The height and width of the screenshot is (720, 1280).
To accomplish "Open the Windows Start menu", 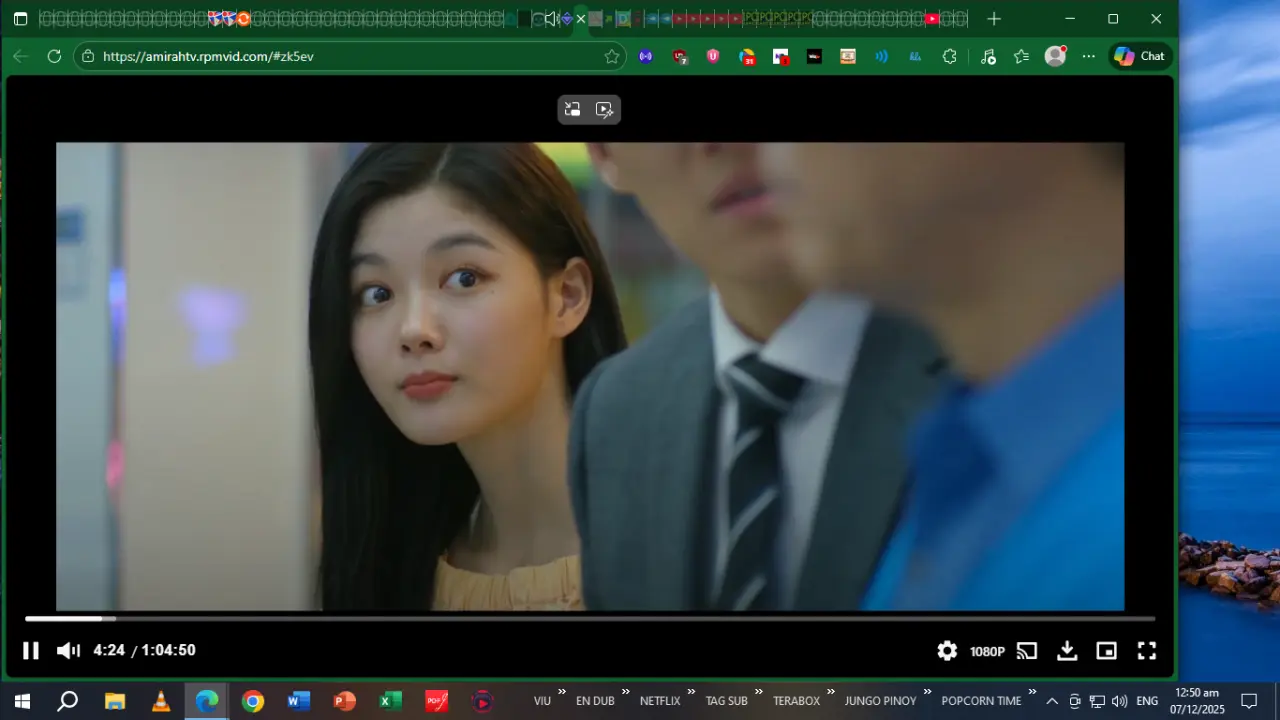I will 22,701.
